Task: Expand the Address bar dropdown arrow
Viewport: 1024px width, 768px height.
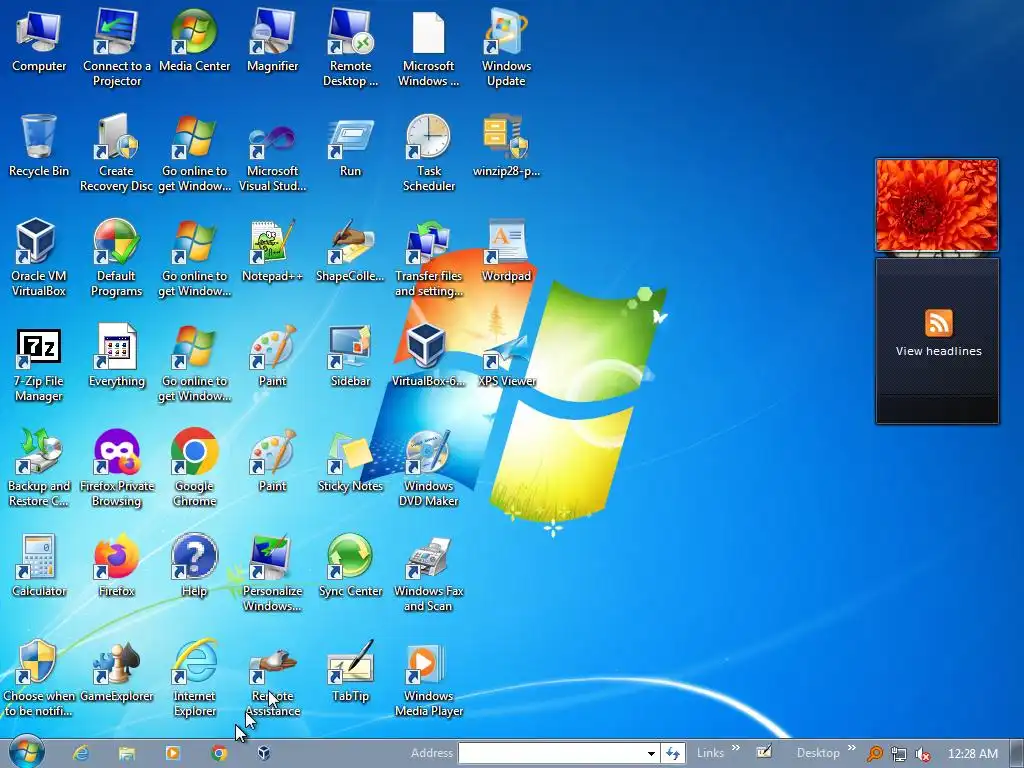Action: [x=650, y=753]
